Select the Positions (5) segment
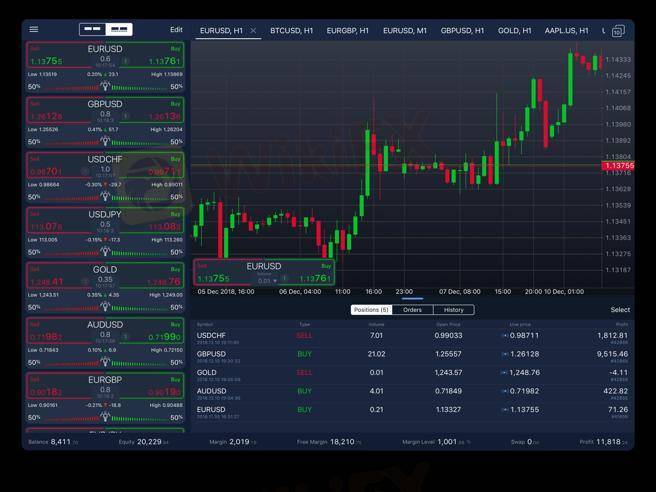Viewport: 656px width, 492px height. (371, 310)
